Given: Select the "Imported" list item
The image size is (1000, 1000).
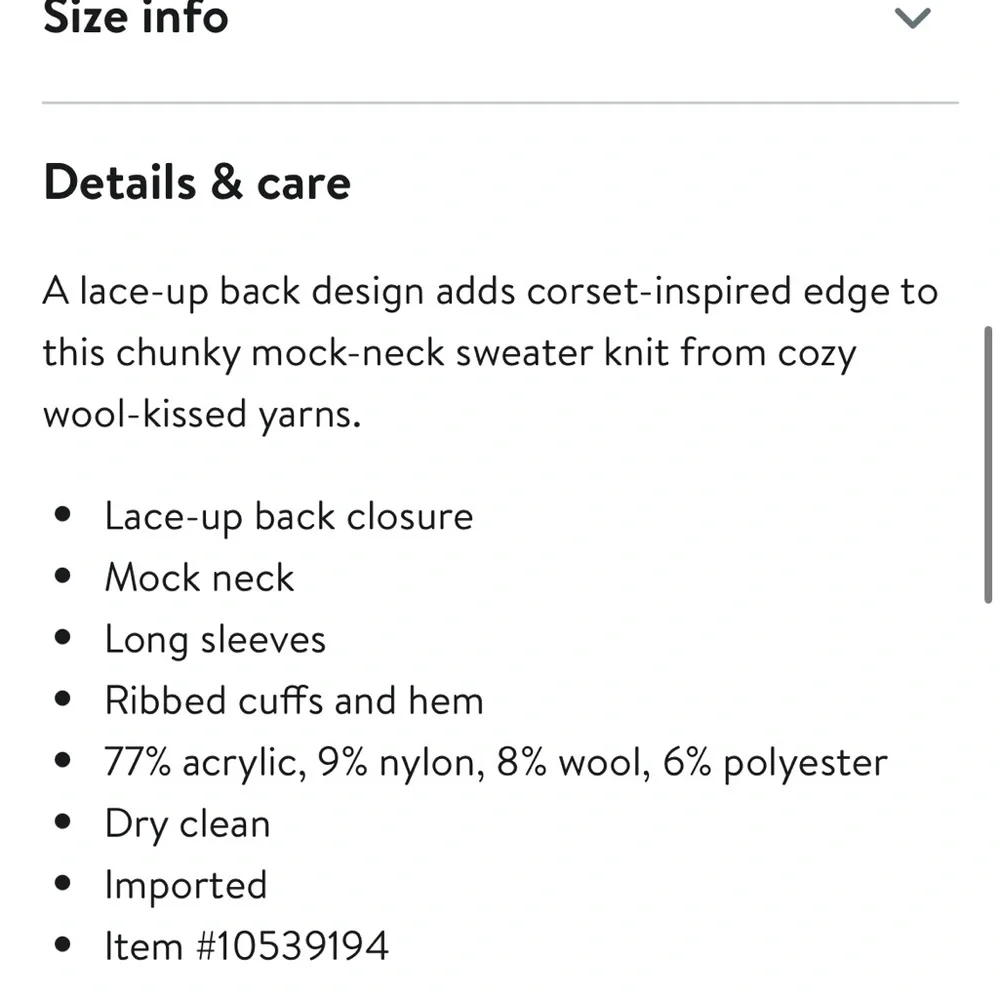Looking at the screenshot, I should [186, 885].
